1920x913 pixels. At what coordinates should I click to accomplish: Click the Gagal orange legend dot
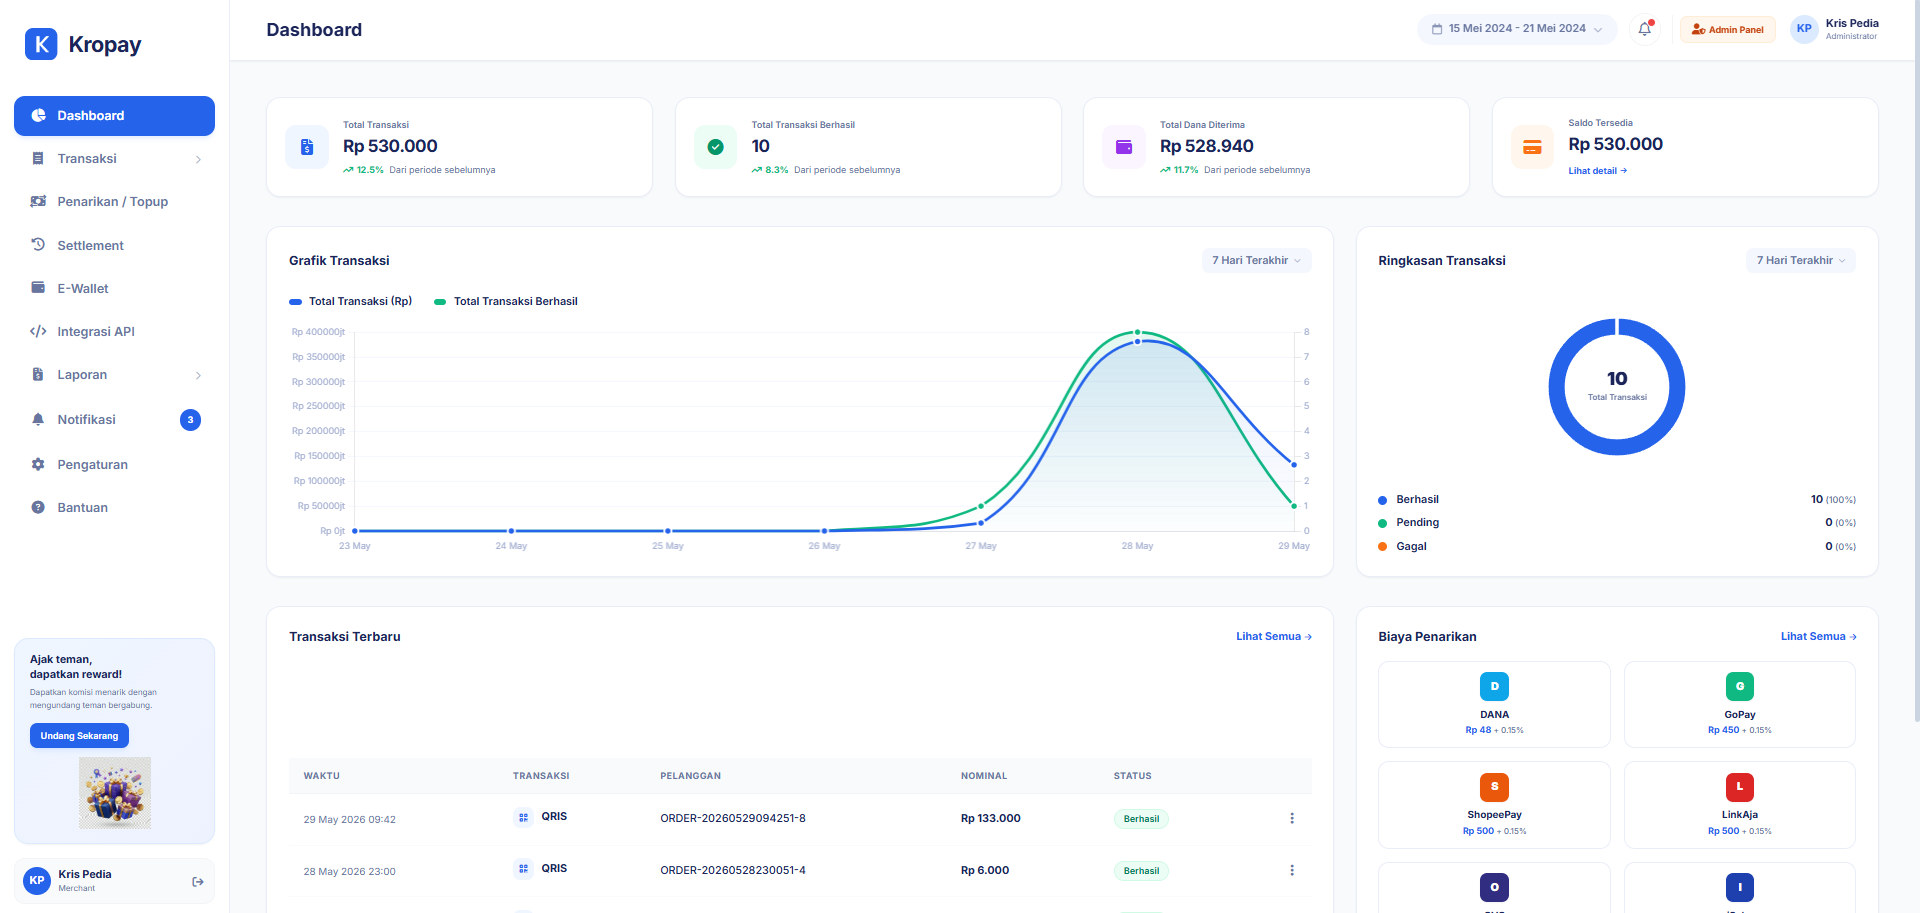(1383, 547)
